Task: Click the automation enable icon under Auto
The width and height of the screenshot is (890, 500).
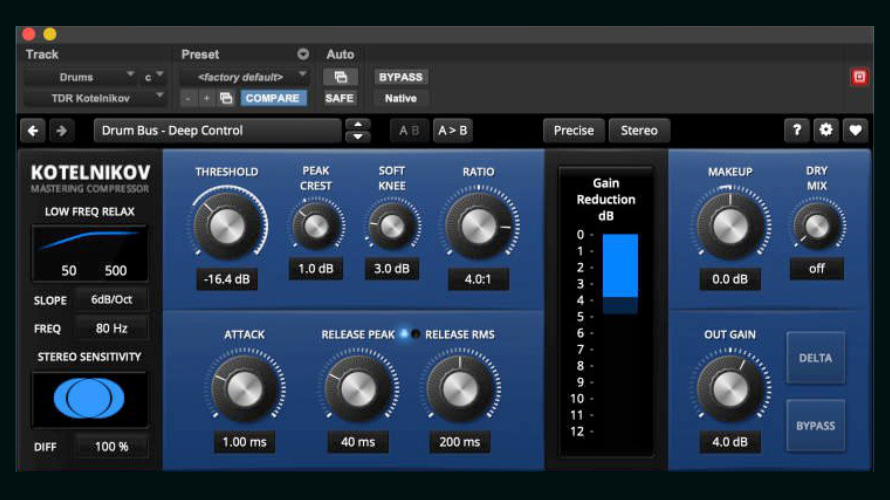Action: (340, 77)
